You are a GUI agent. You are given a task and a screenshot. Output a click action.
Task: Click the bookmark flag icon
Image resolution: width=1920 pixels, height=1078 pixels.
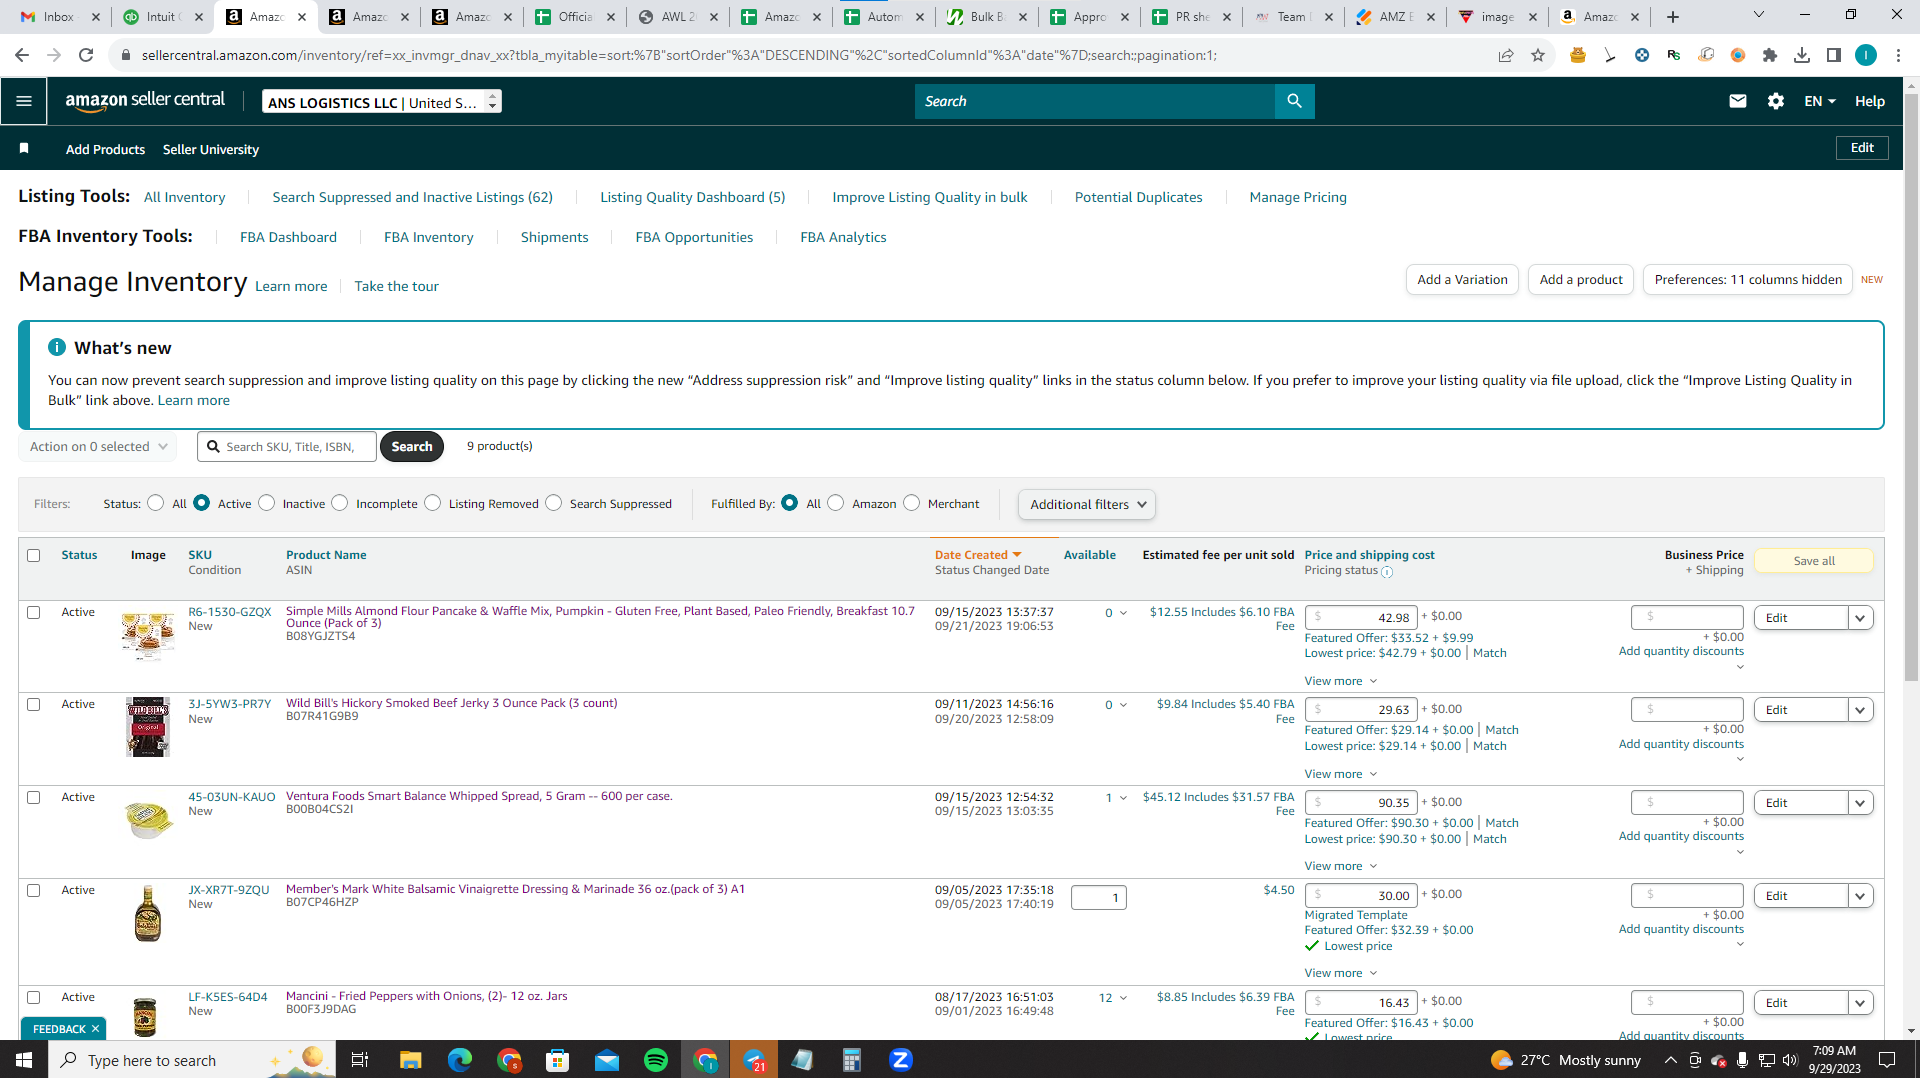[x=24, y=149]
